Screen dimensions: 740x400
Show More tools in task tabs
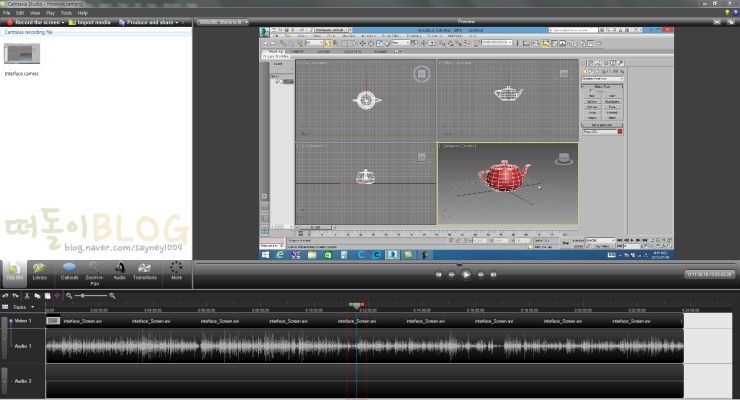pyautogui.click(x=176, y=271)
